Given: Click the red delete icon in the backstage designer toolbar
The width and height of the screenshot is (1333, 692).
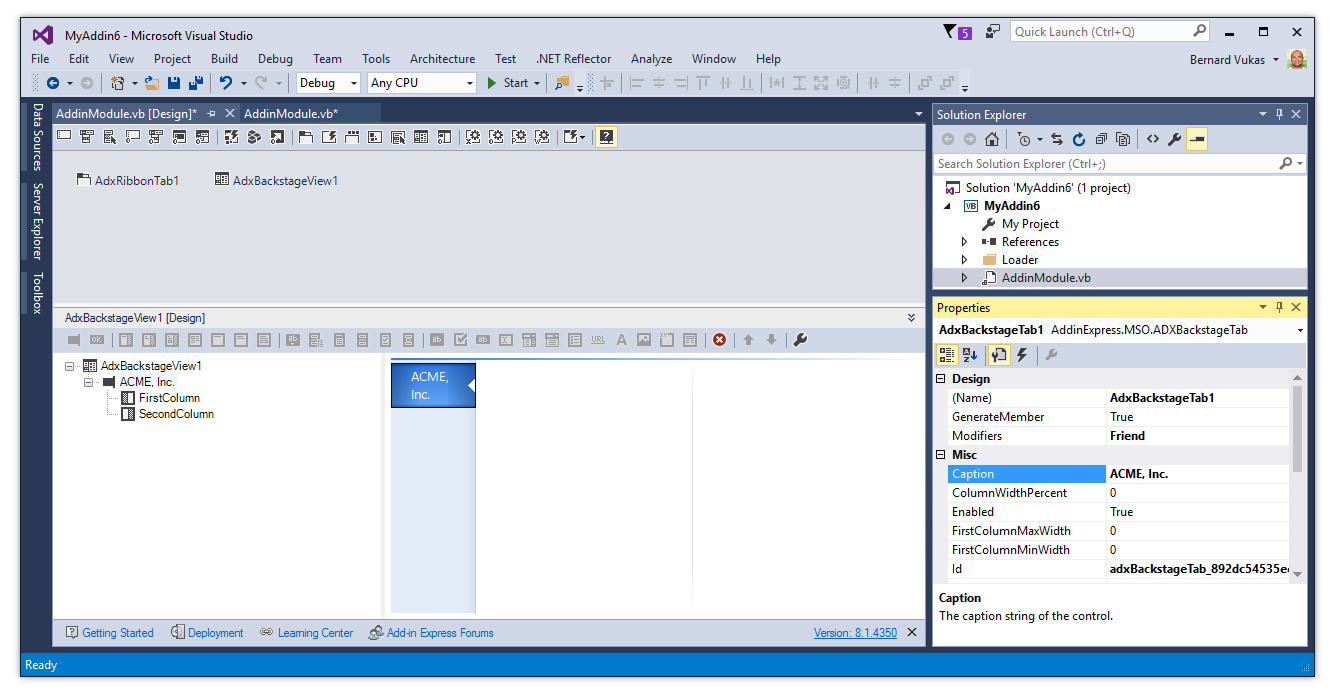Looking at the screenshot, I should (x=719, y=340).
